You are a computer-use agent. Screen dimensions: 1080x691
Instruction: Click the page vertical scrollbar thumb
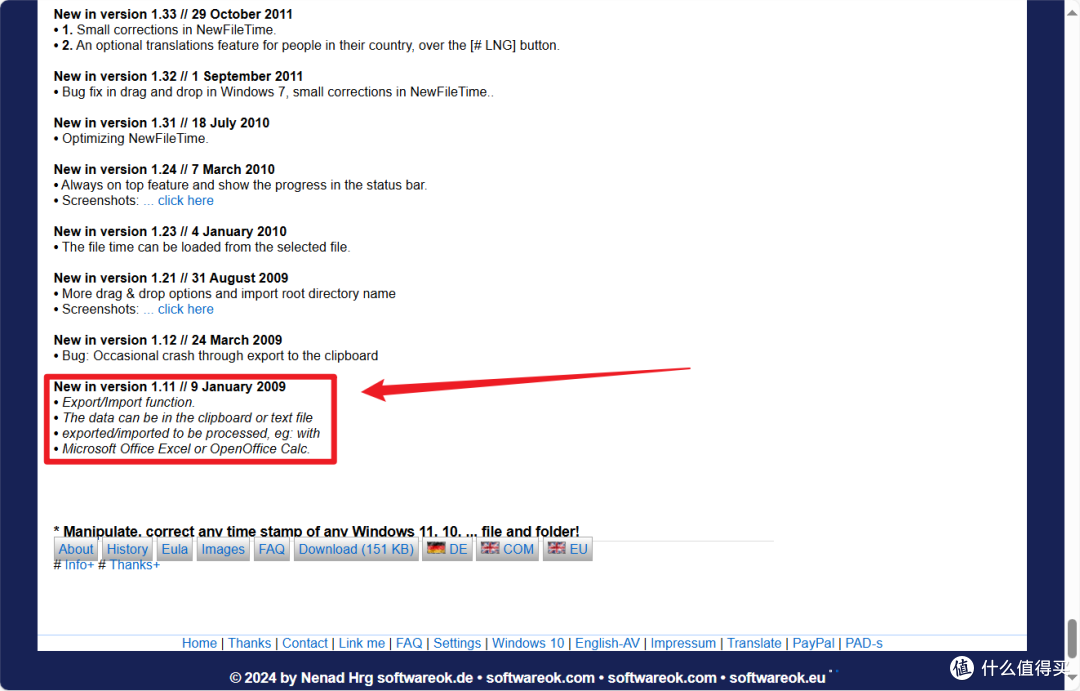tap(1072, 639)
